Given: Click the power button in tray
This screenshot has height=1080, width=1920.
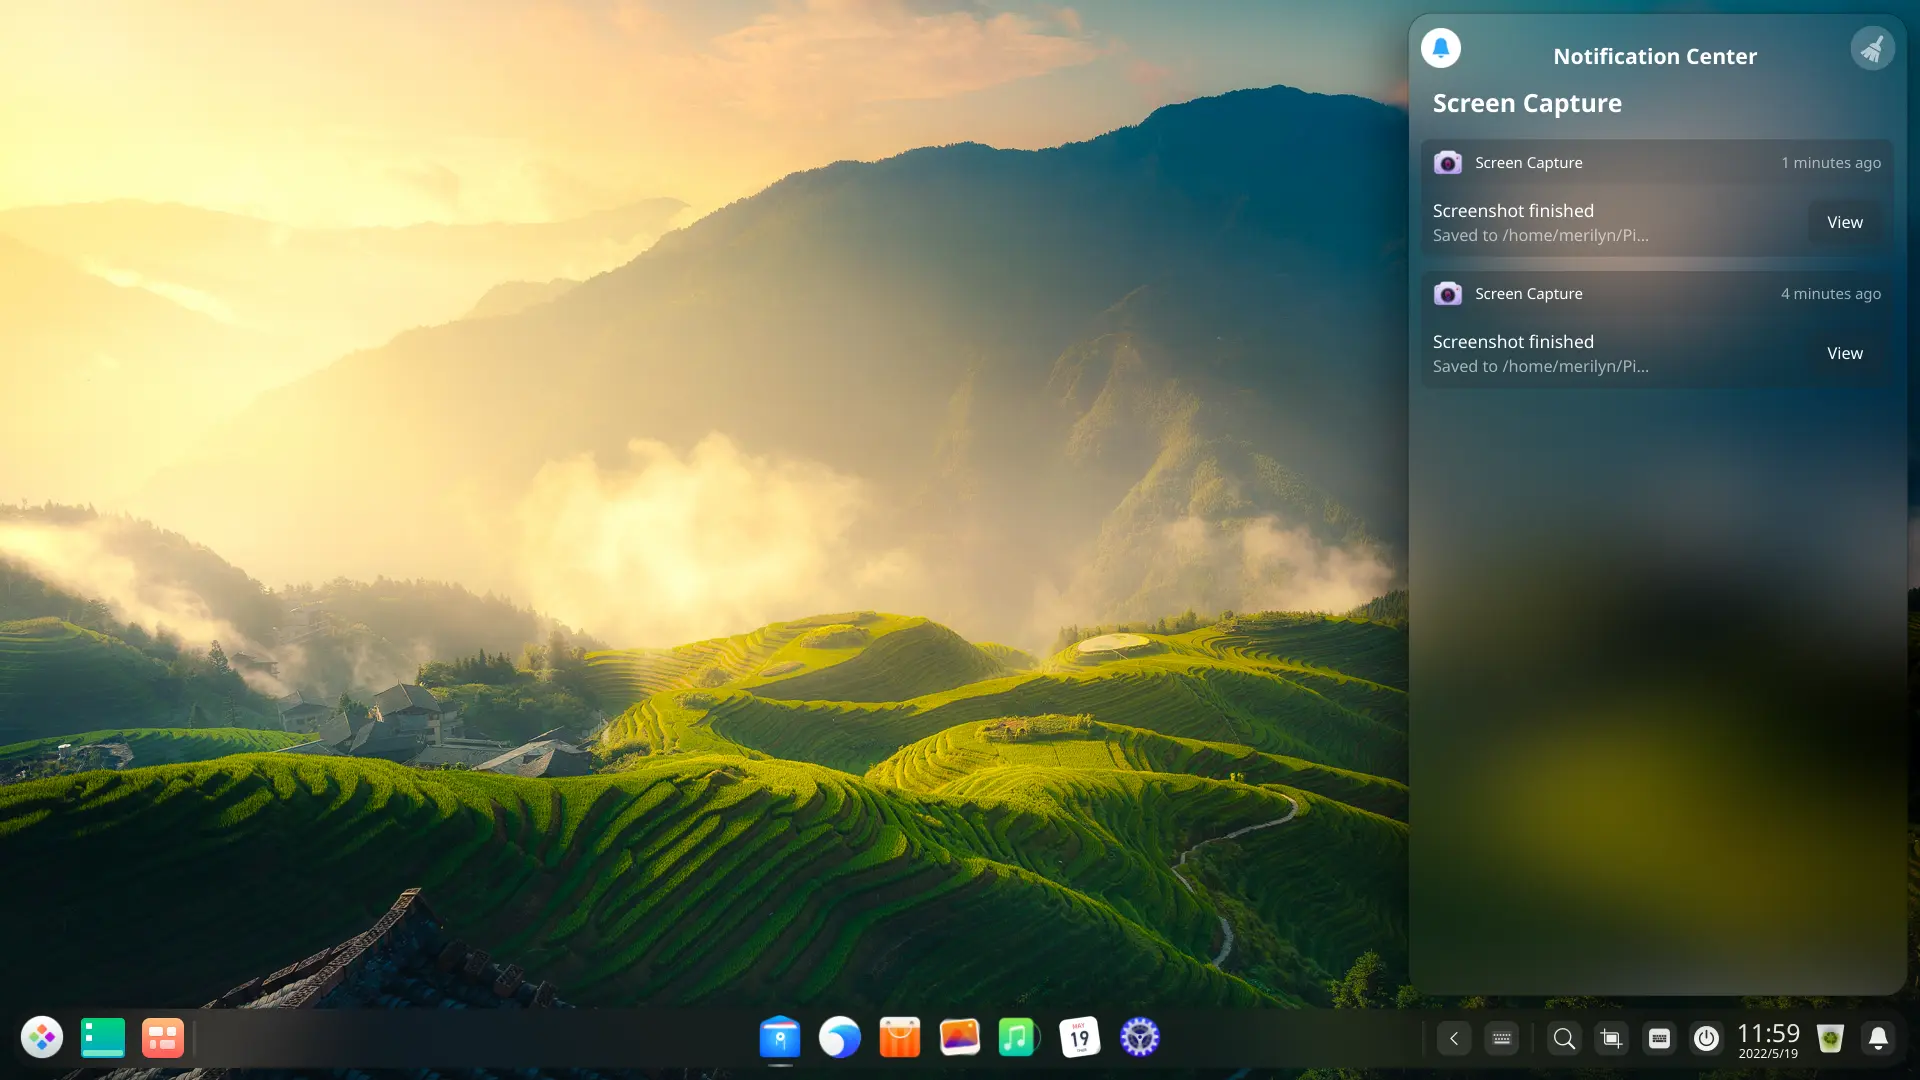Looking at the screenshot, I should coord(1706,1039).
